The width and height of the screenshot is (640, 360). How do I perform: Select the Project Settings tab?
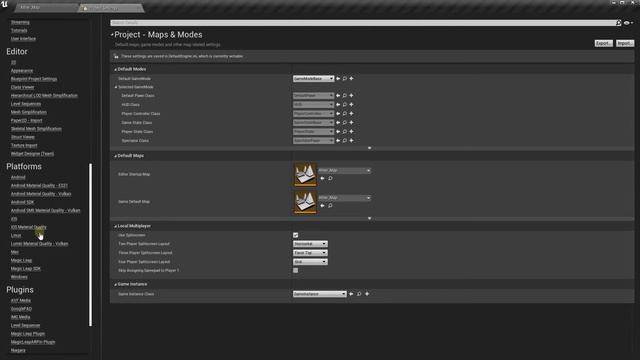[111, 8]
